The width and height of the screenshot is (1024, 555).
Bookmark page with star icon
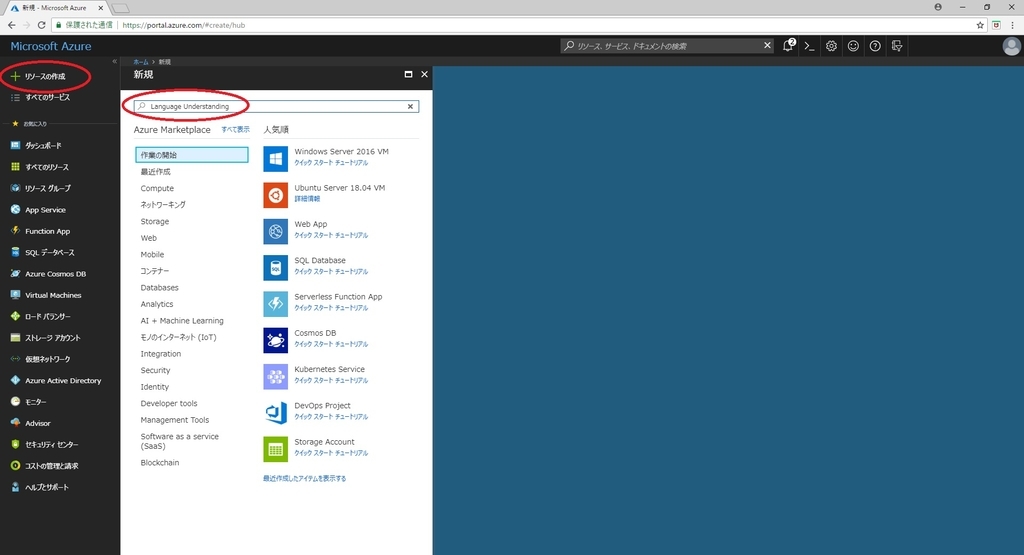(x=980, y=25)
